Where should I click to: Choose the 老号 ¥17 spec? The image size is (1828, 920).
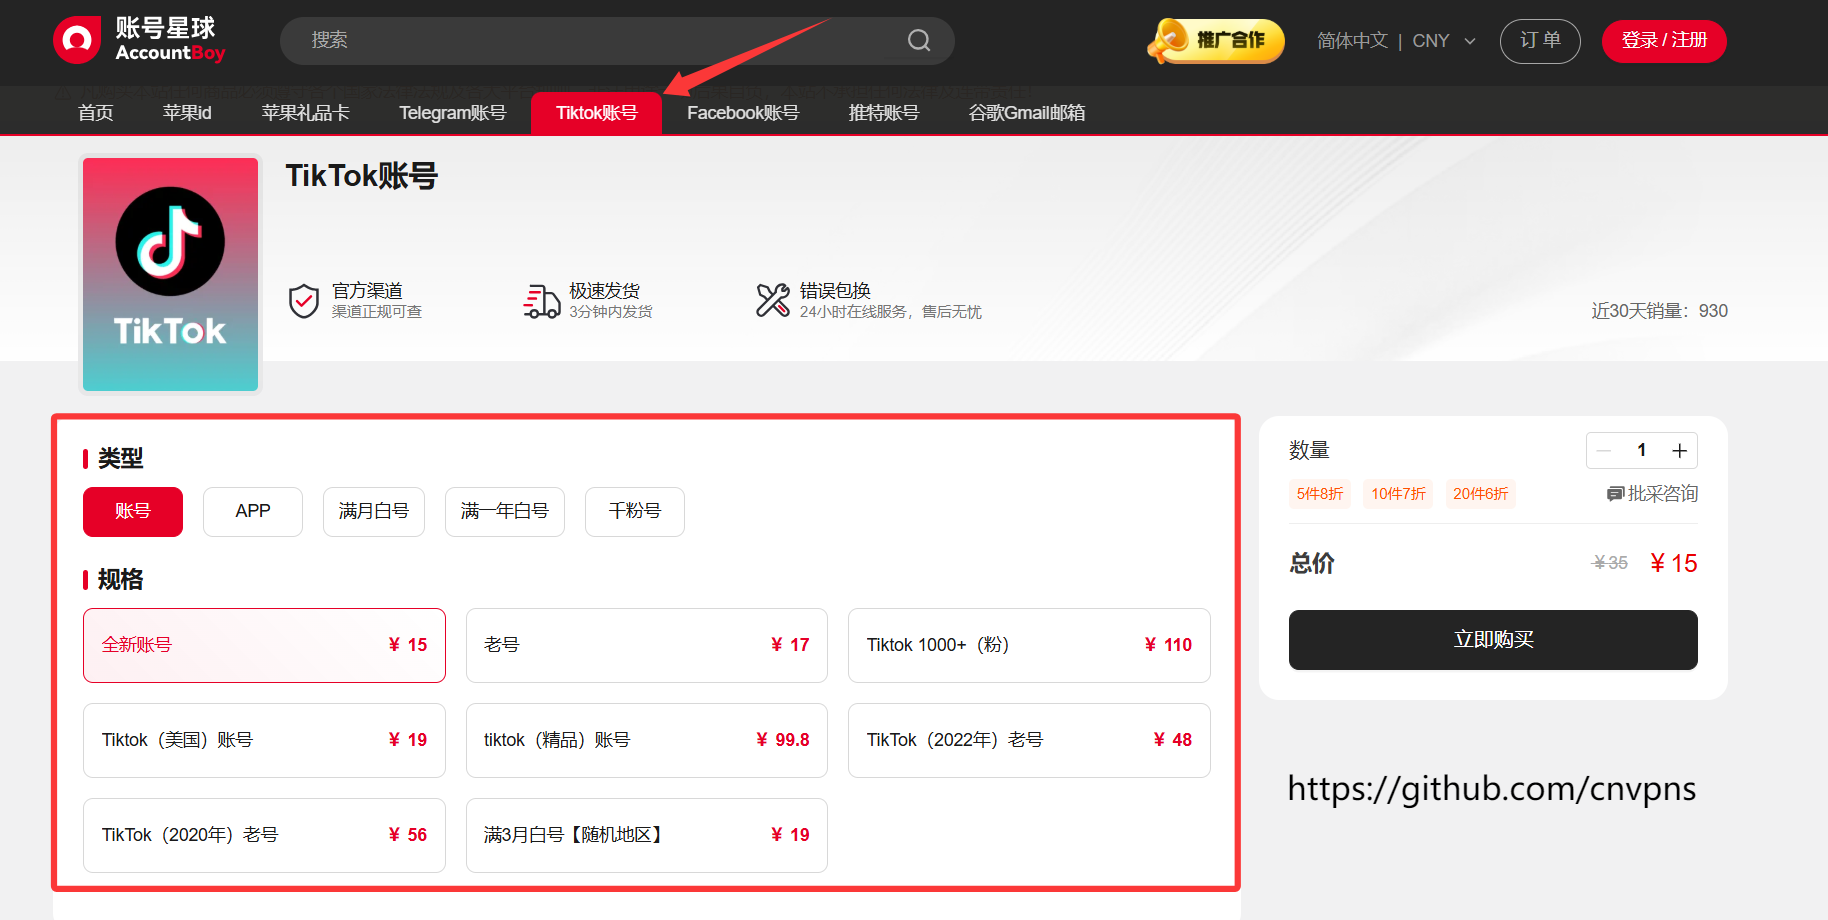(x=647, y=646)
